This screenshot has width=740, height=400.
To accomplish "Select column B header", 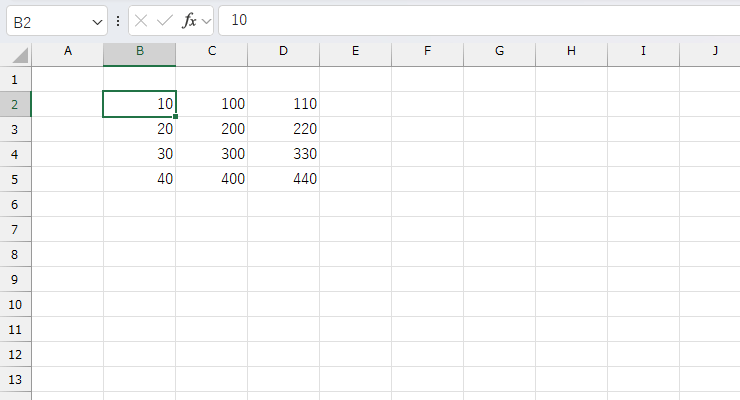I will pos(139,51).
